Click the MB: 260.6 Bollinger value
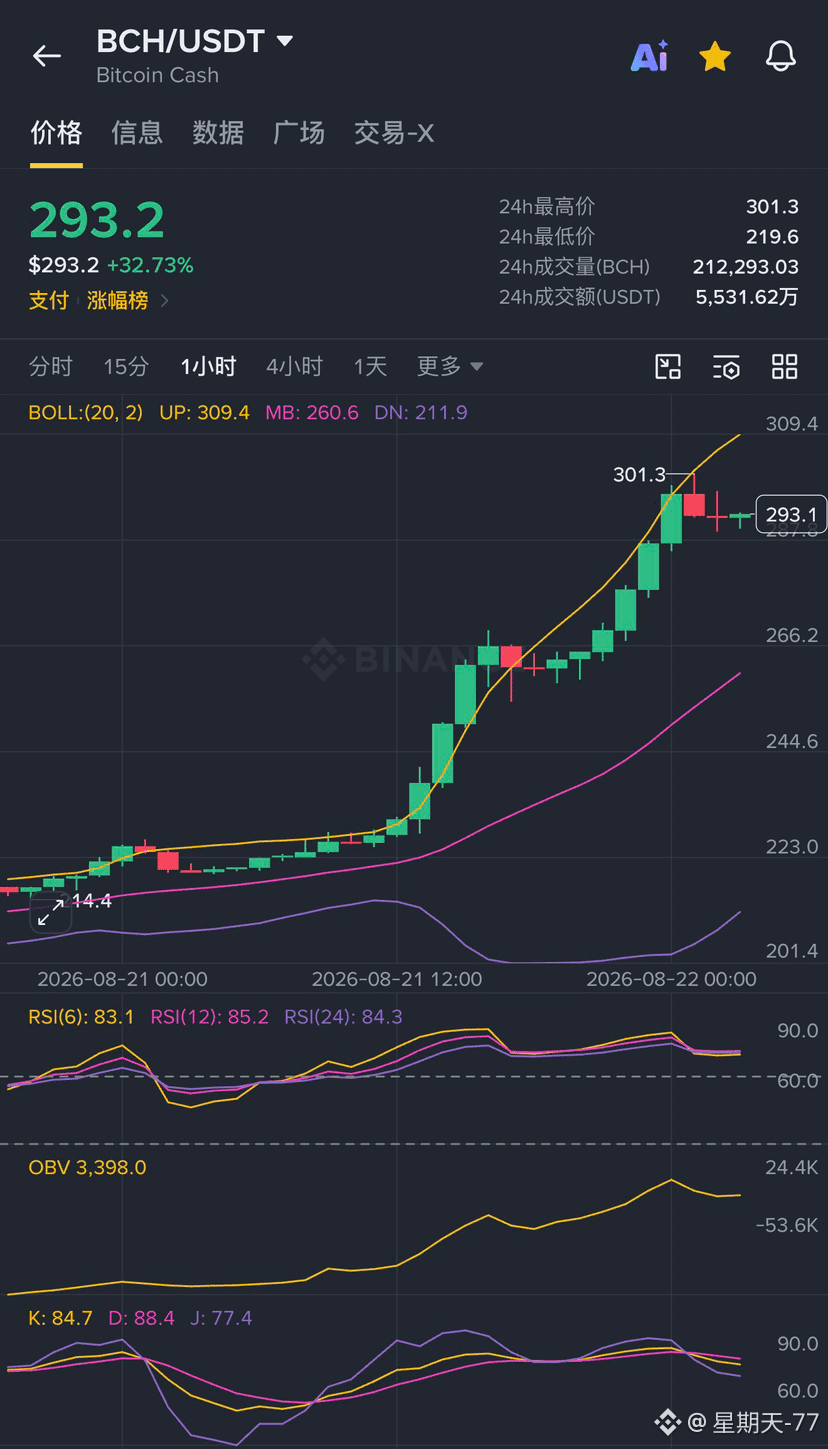 coord(311,412)
